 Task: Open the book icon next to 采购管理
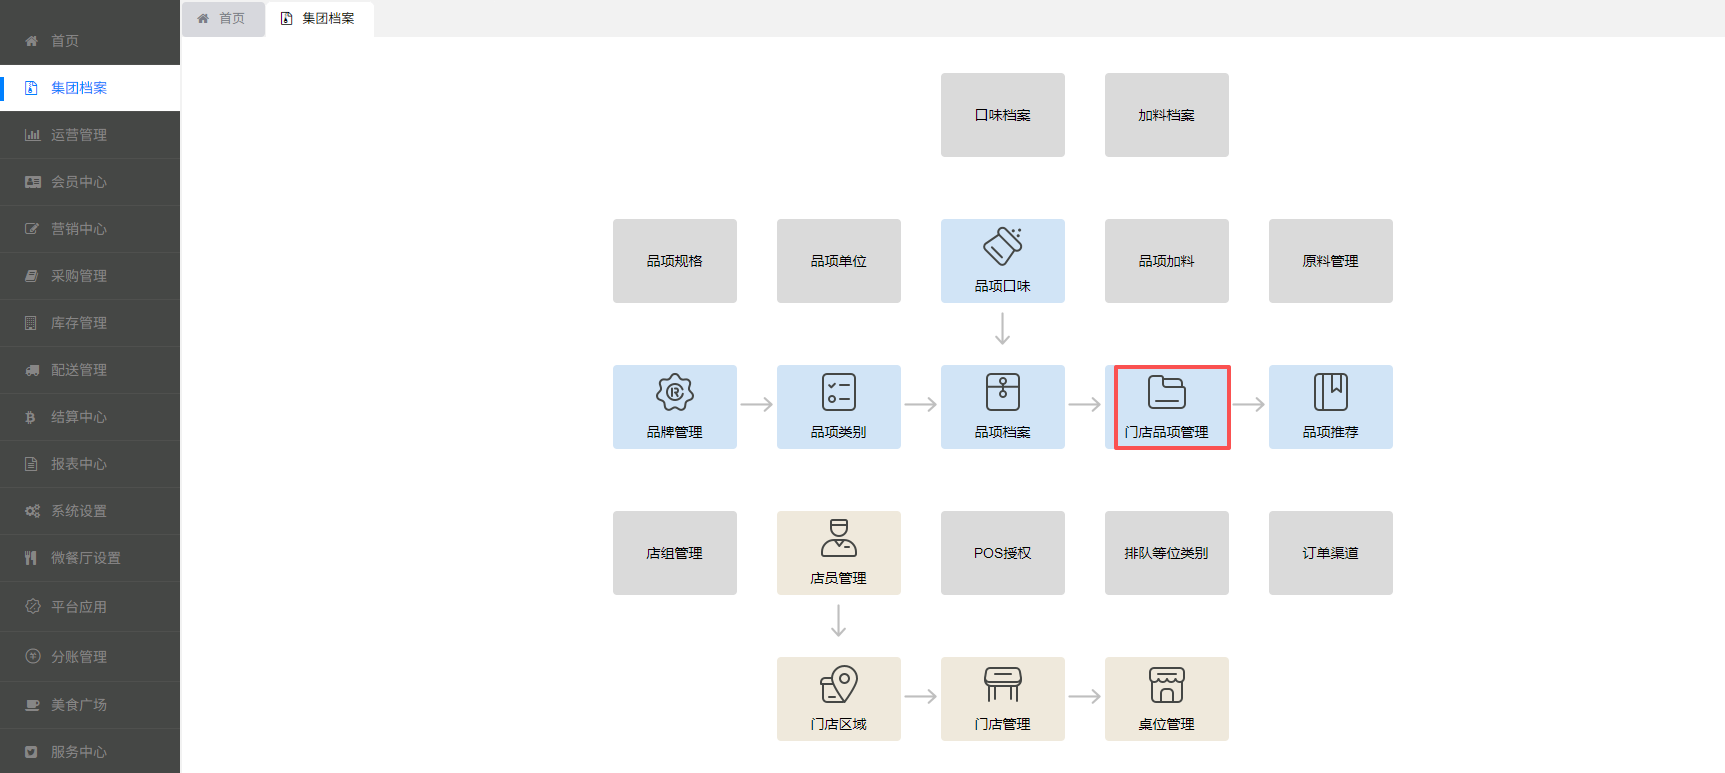(31, 276)
